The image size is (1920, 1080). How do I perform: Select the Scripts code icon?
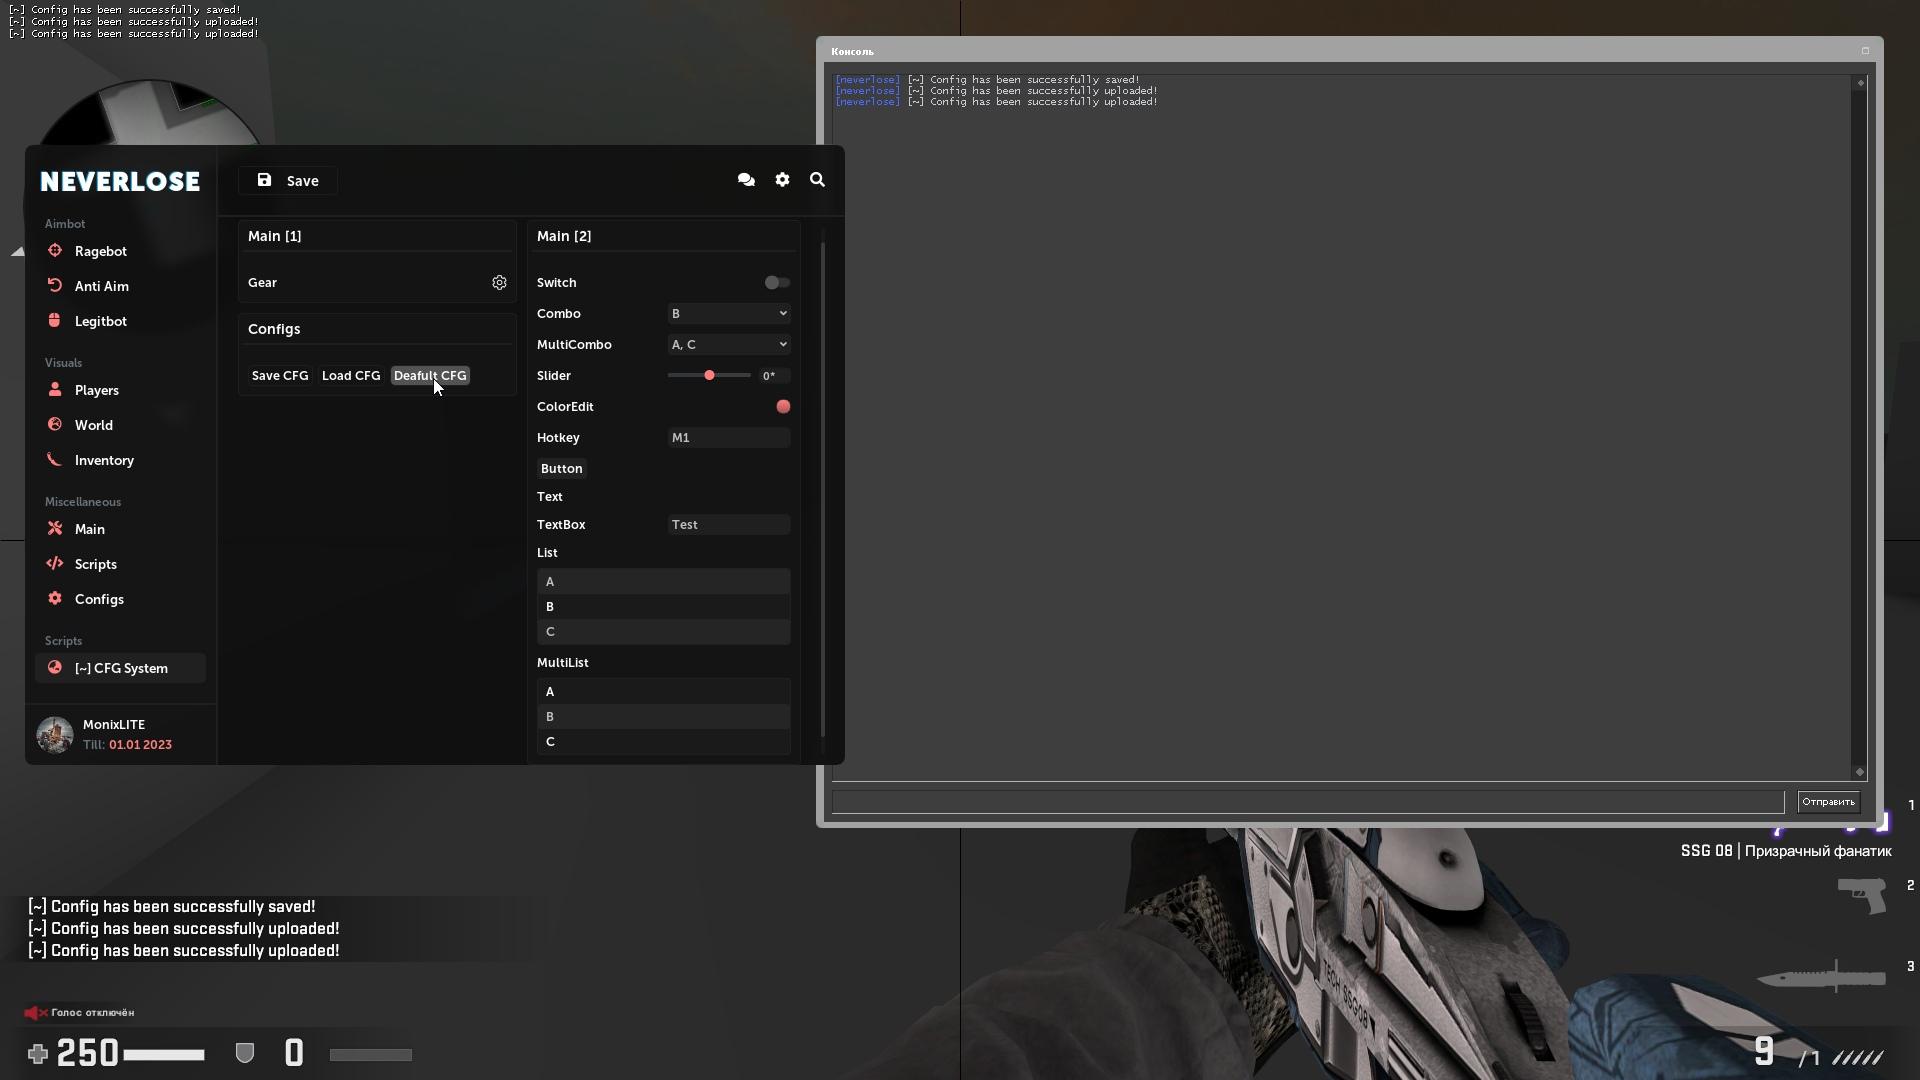tap(55, 564)
